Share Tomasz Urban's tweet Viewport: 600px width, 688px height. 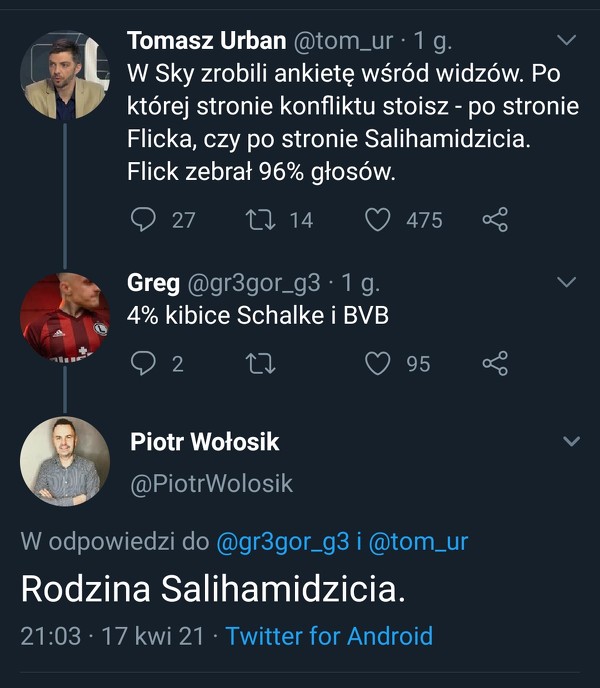(x=495, y=219)
